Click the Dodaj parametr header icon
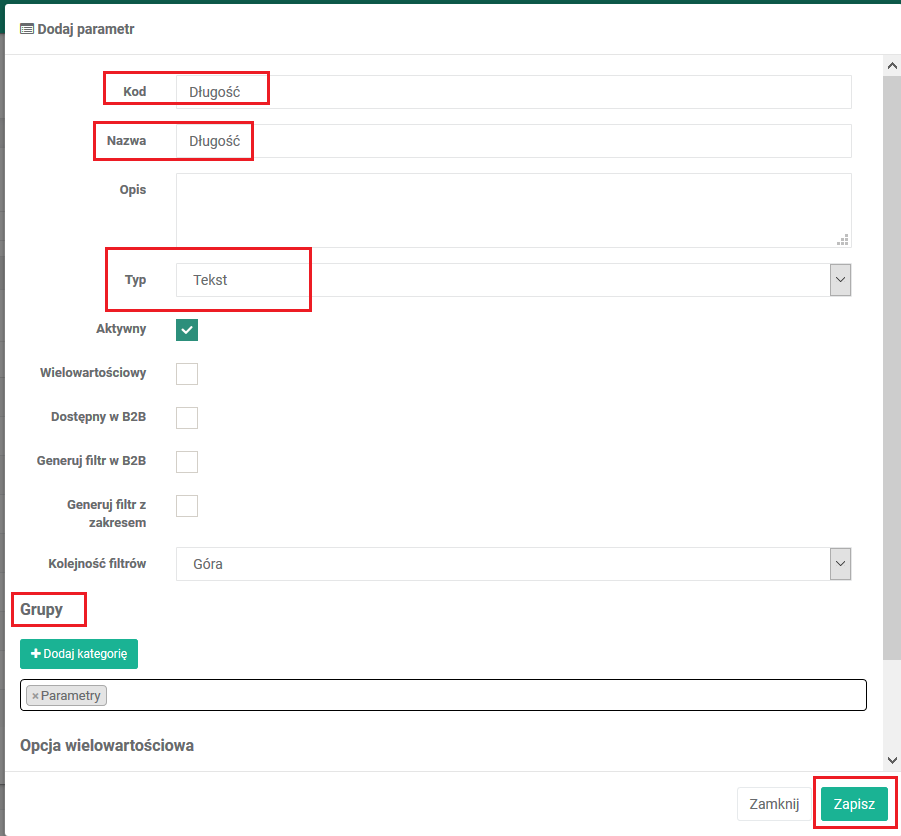Viewport: 901px width, 836px height. click(x=27, y=30)
